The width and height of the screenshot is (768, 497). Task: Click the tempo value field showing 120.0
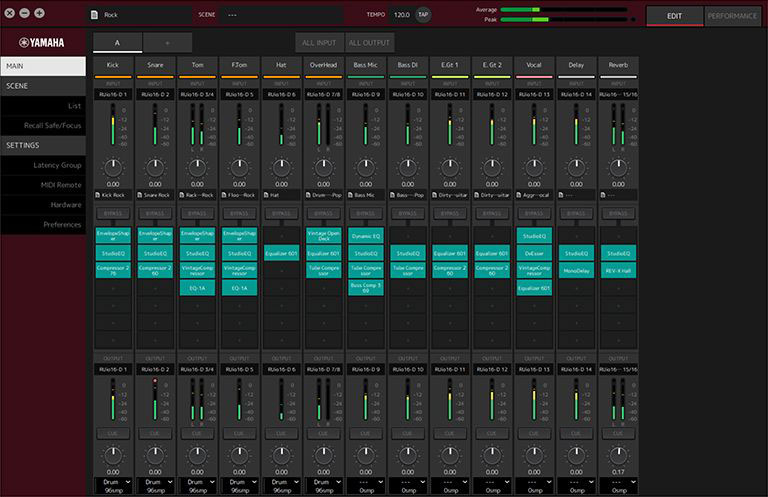pos(400,15)
